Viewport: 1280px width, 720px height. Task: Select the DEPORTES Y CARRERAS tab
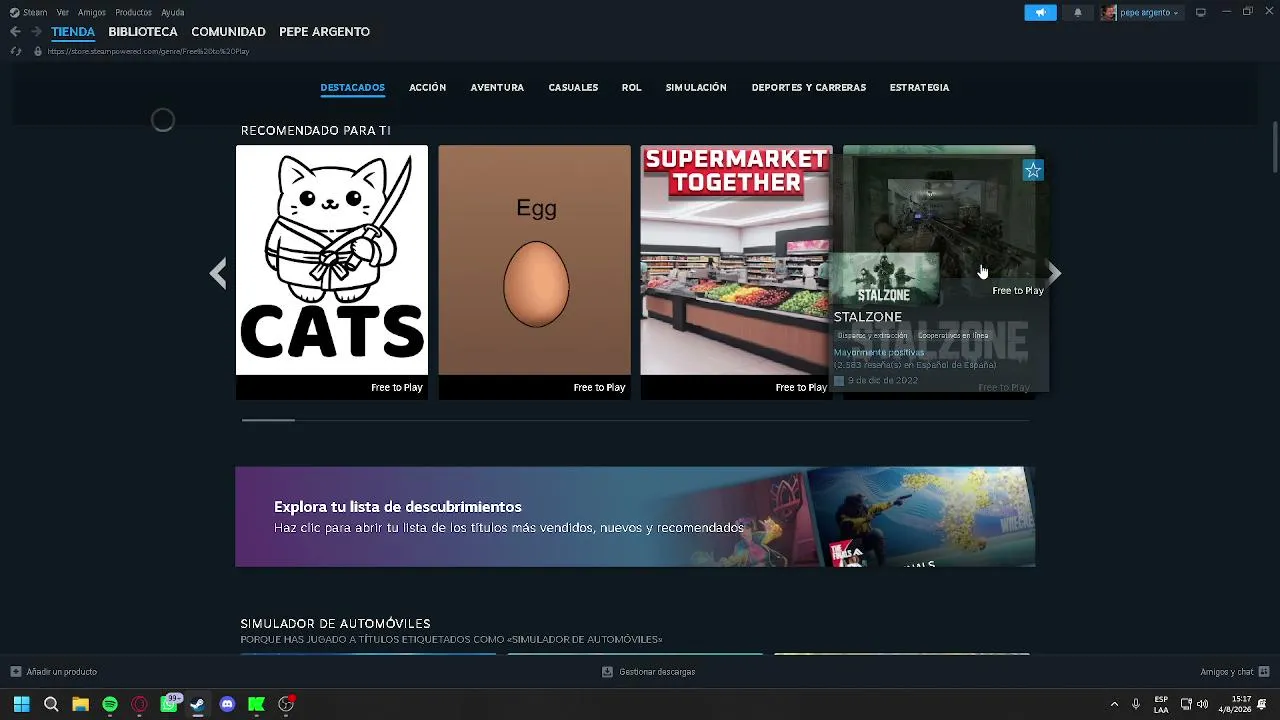tap(809, 88)
